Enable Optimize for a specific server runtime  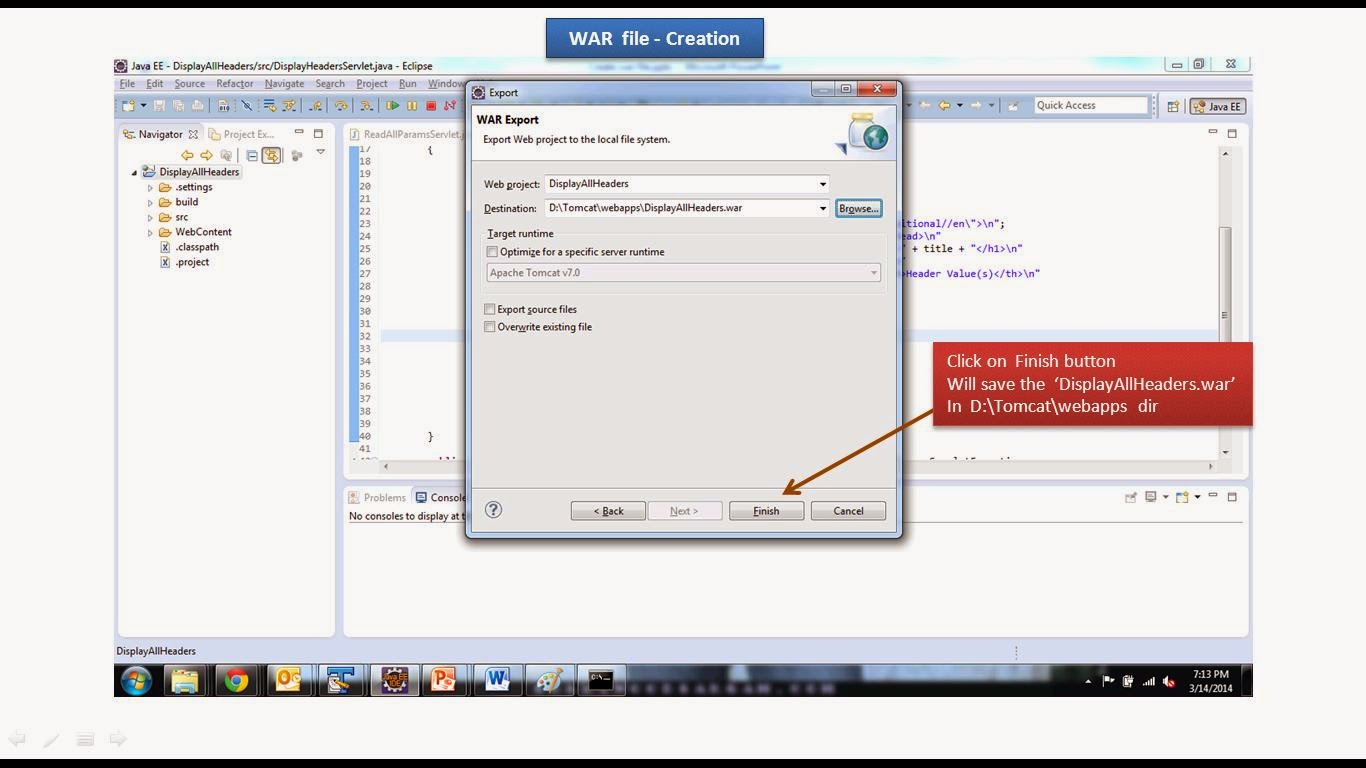[x=491, y=251]
